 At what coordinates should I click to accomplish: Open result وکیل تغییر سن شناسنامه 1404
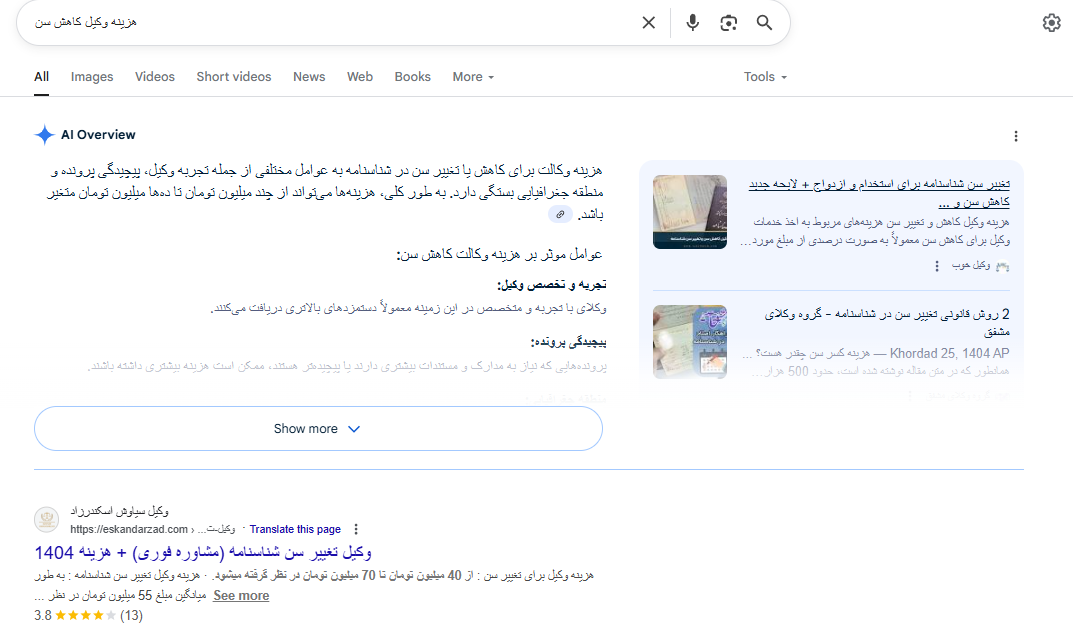click(x=203, y=552)
